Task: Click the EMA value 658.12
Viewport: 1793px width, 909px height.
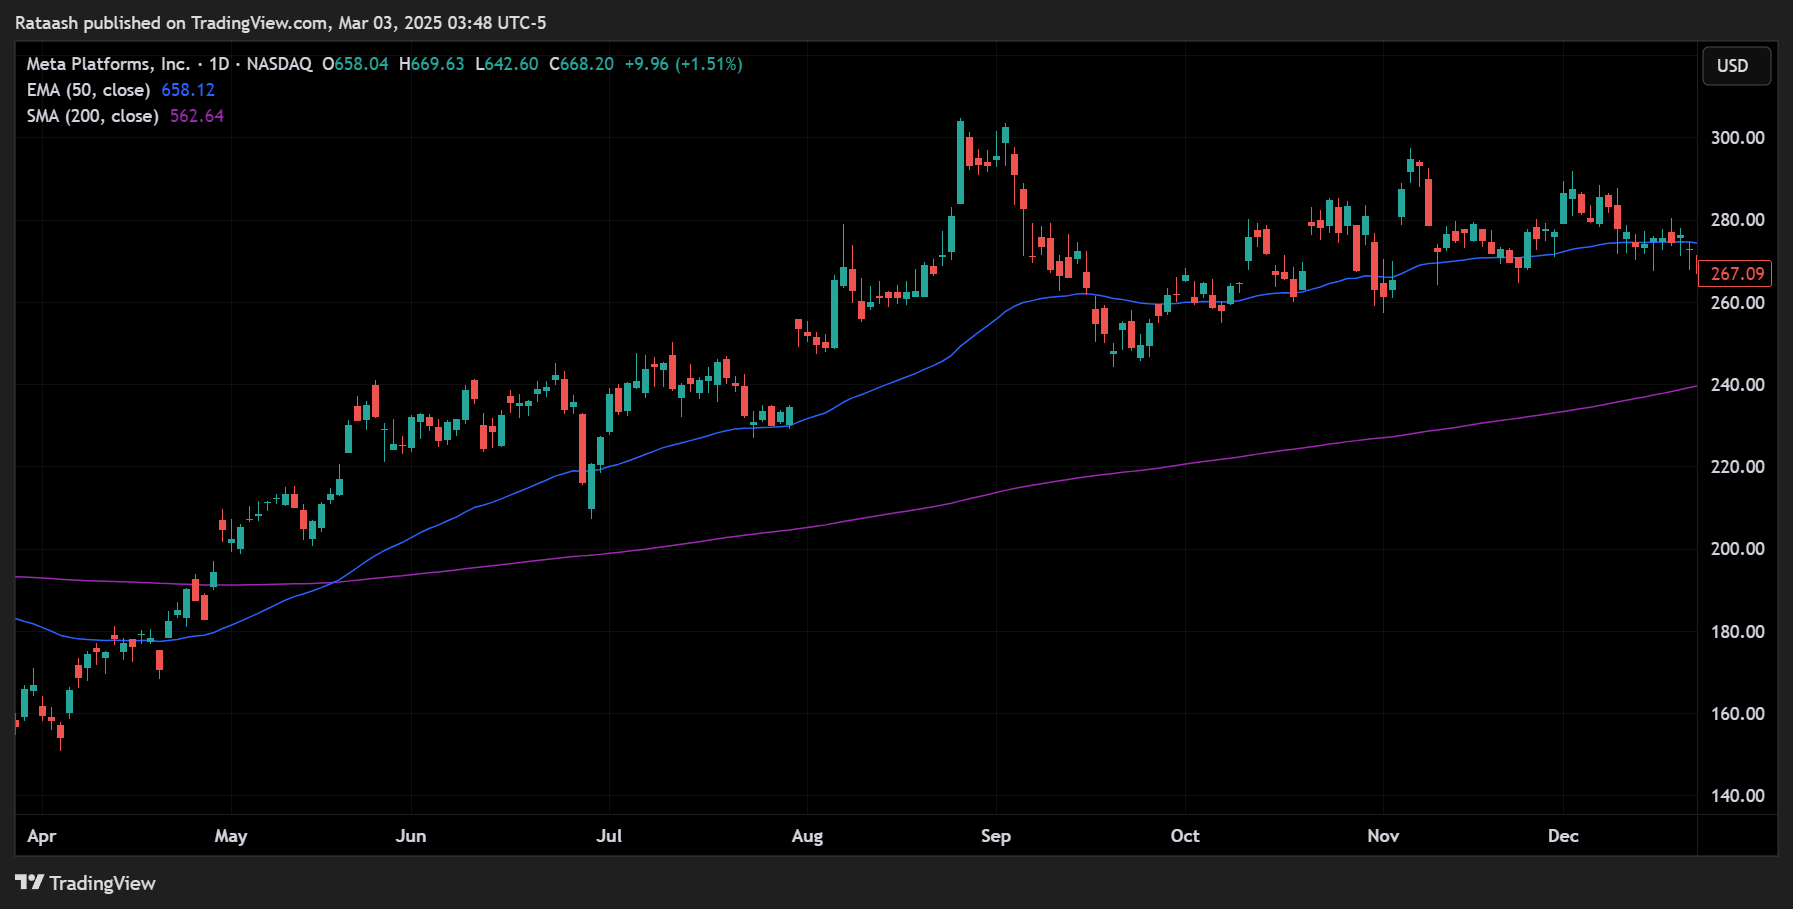Action: [x=188, y=90]
